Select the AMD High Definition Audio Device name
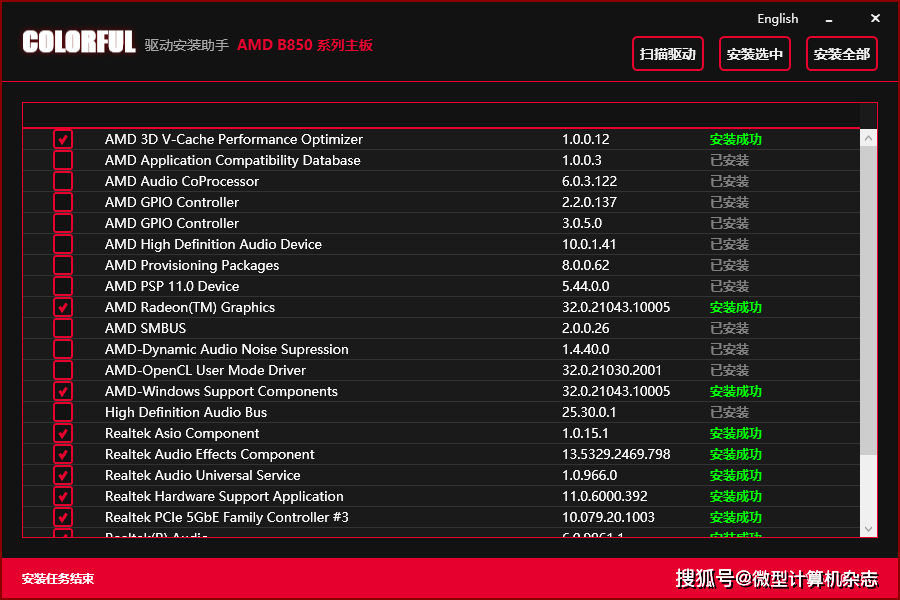 (214, 245)
